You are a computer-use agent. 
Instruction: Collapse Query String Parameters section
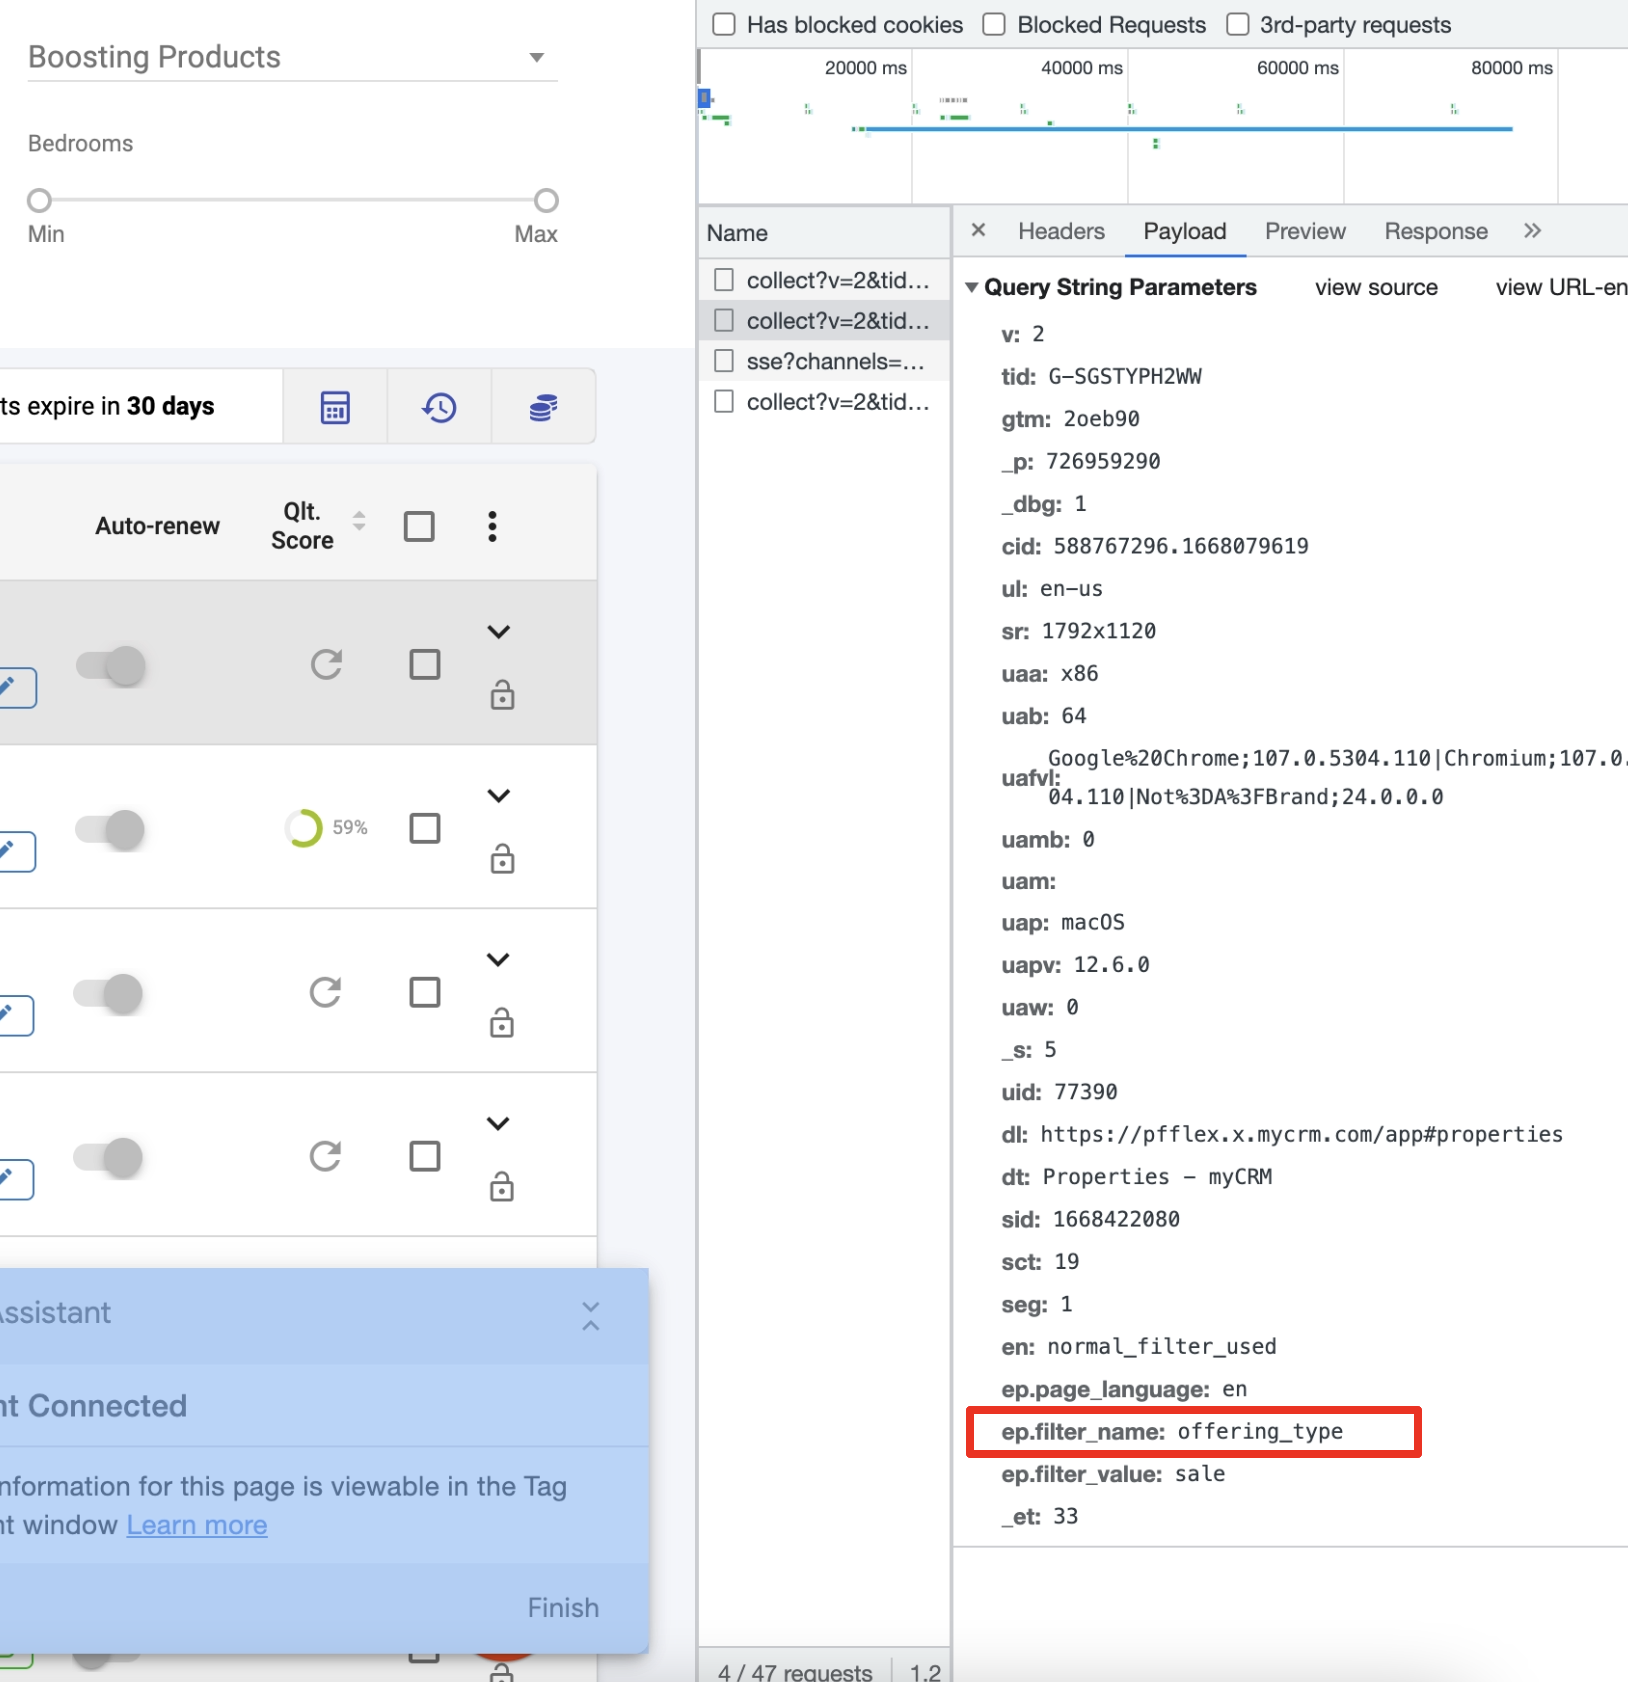tap(971, 287)
